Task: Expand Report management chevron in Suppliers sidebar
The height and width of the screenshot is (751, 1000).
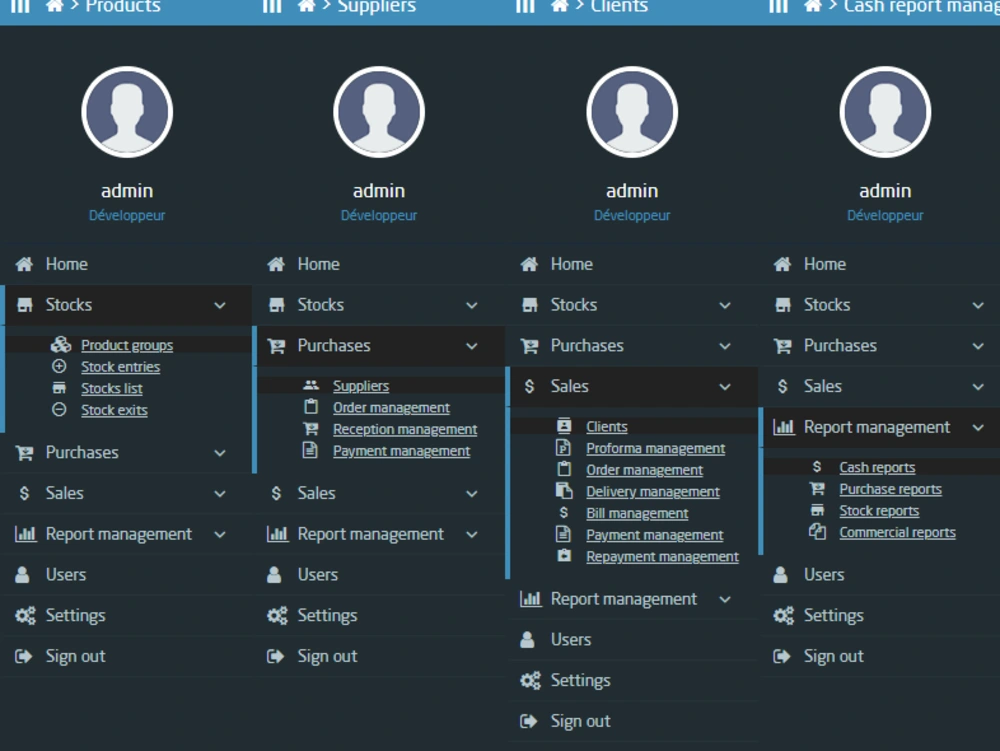Action: pyautogui.click(x=472, y=534)
